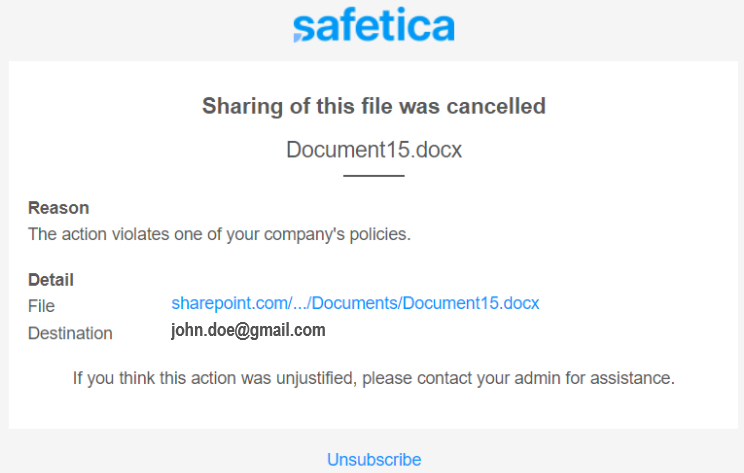Click the File field label
Screen dimensions: 744x473
pyautogui.click(x=41, y=306)
